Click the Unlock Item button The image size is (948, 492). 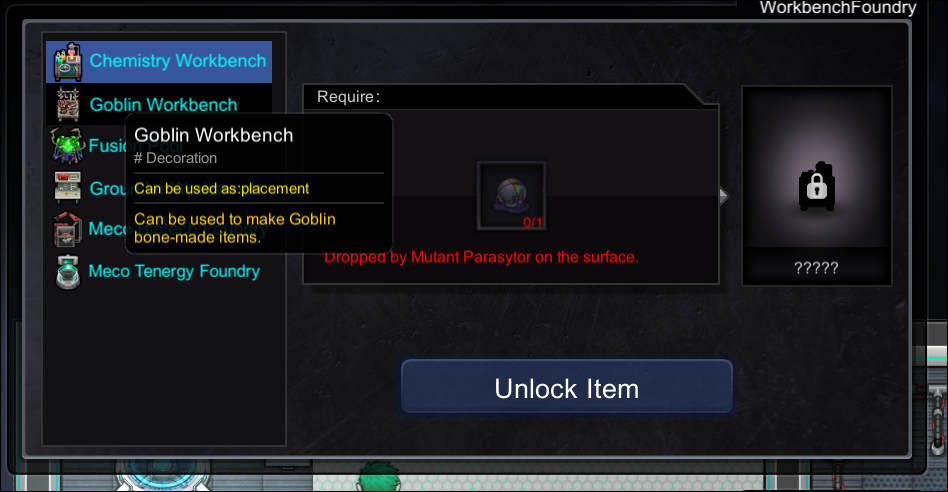coord(567,387)
